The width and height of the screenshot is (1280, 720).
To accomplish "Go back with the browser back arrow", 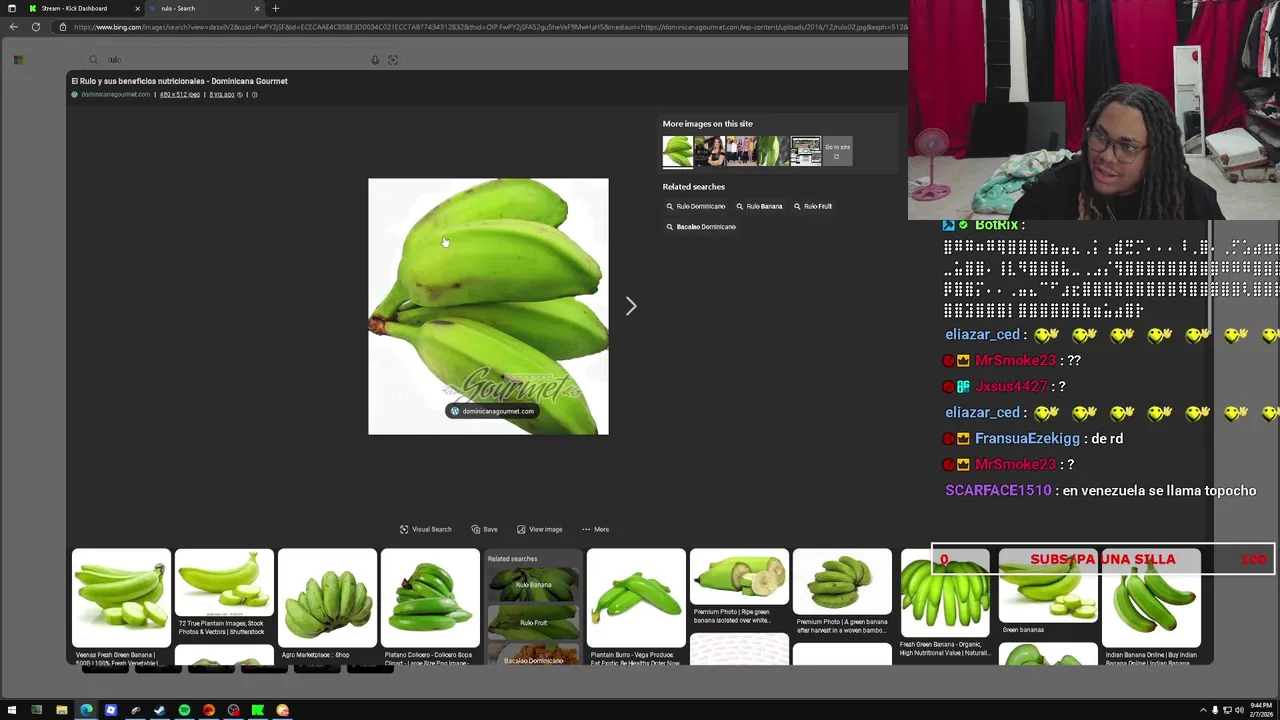I will pyautogui.click(x=13, y=27).
